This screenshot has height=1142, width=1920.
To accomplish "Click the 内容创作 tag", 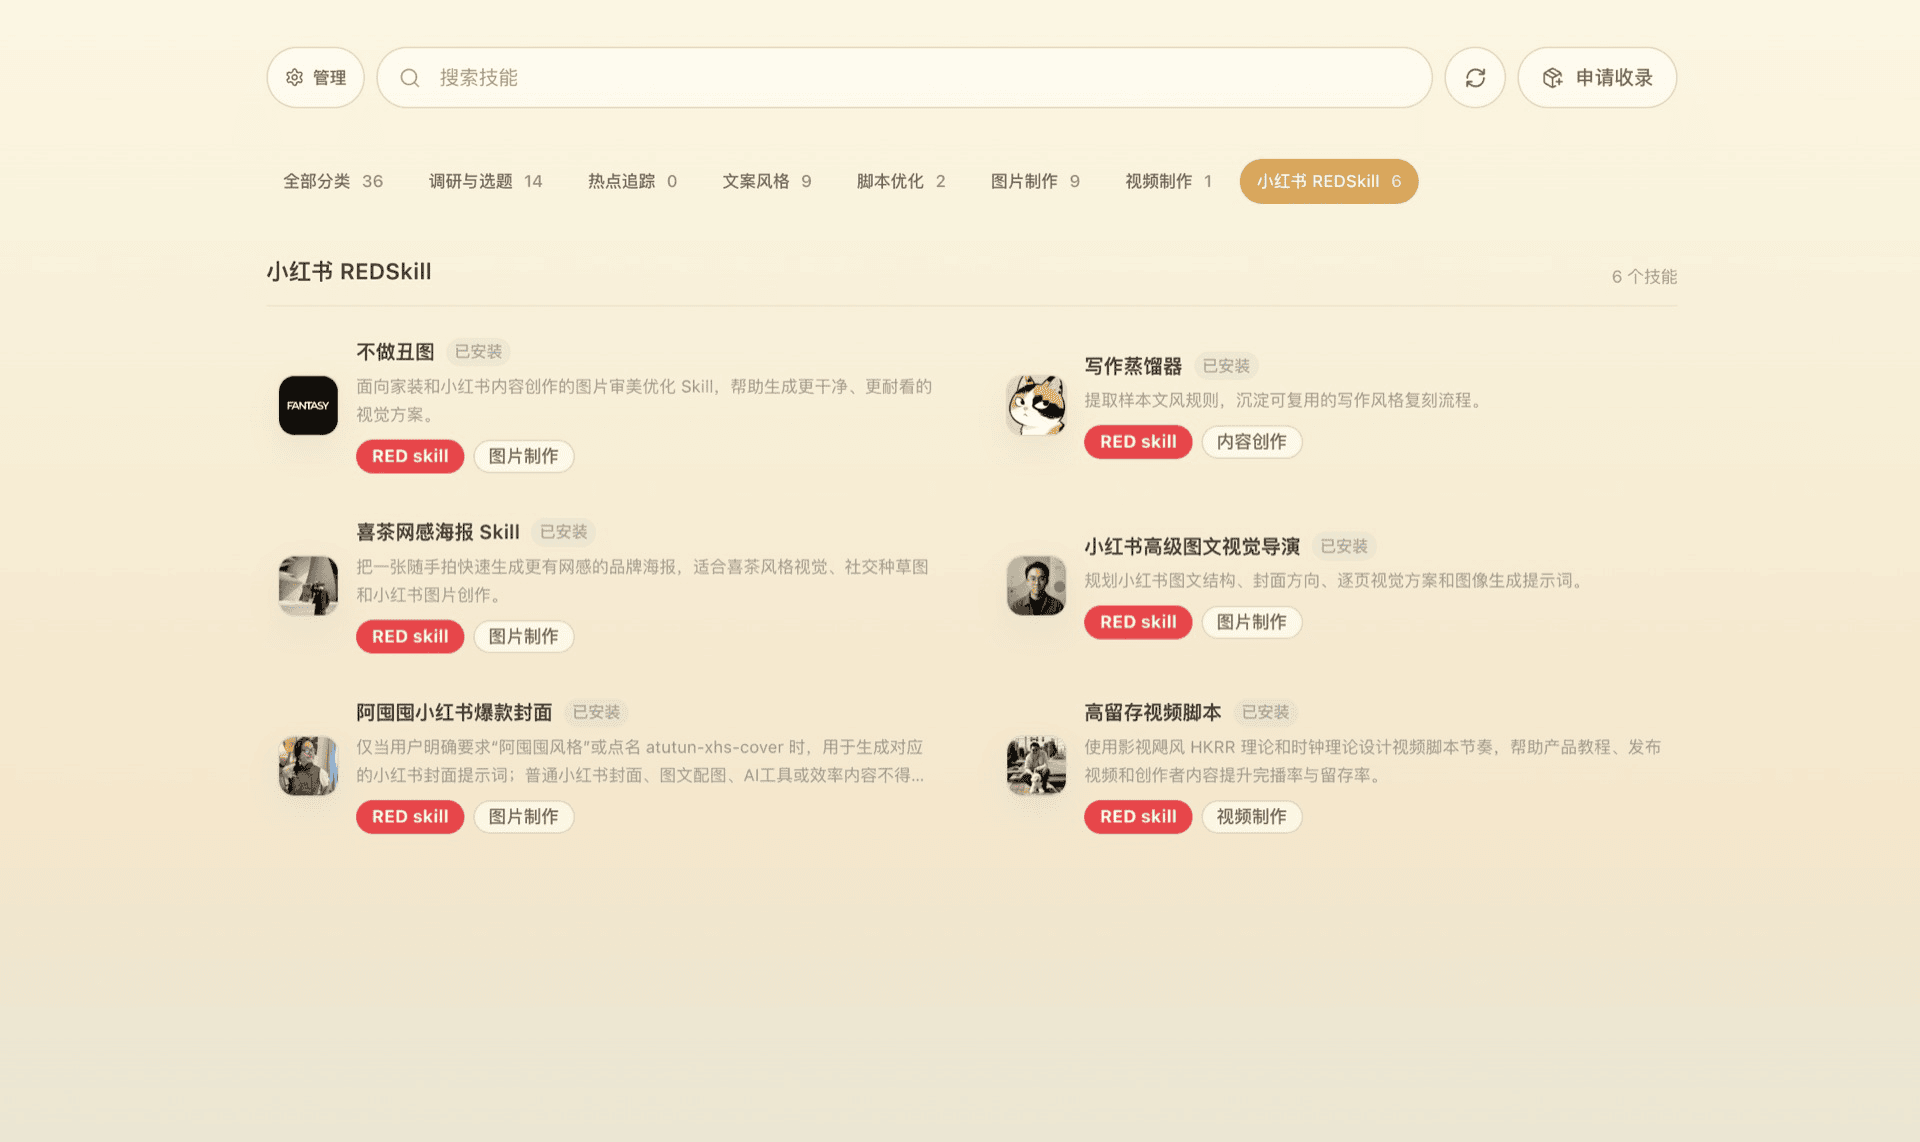I will tap(1251, 442).
